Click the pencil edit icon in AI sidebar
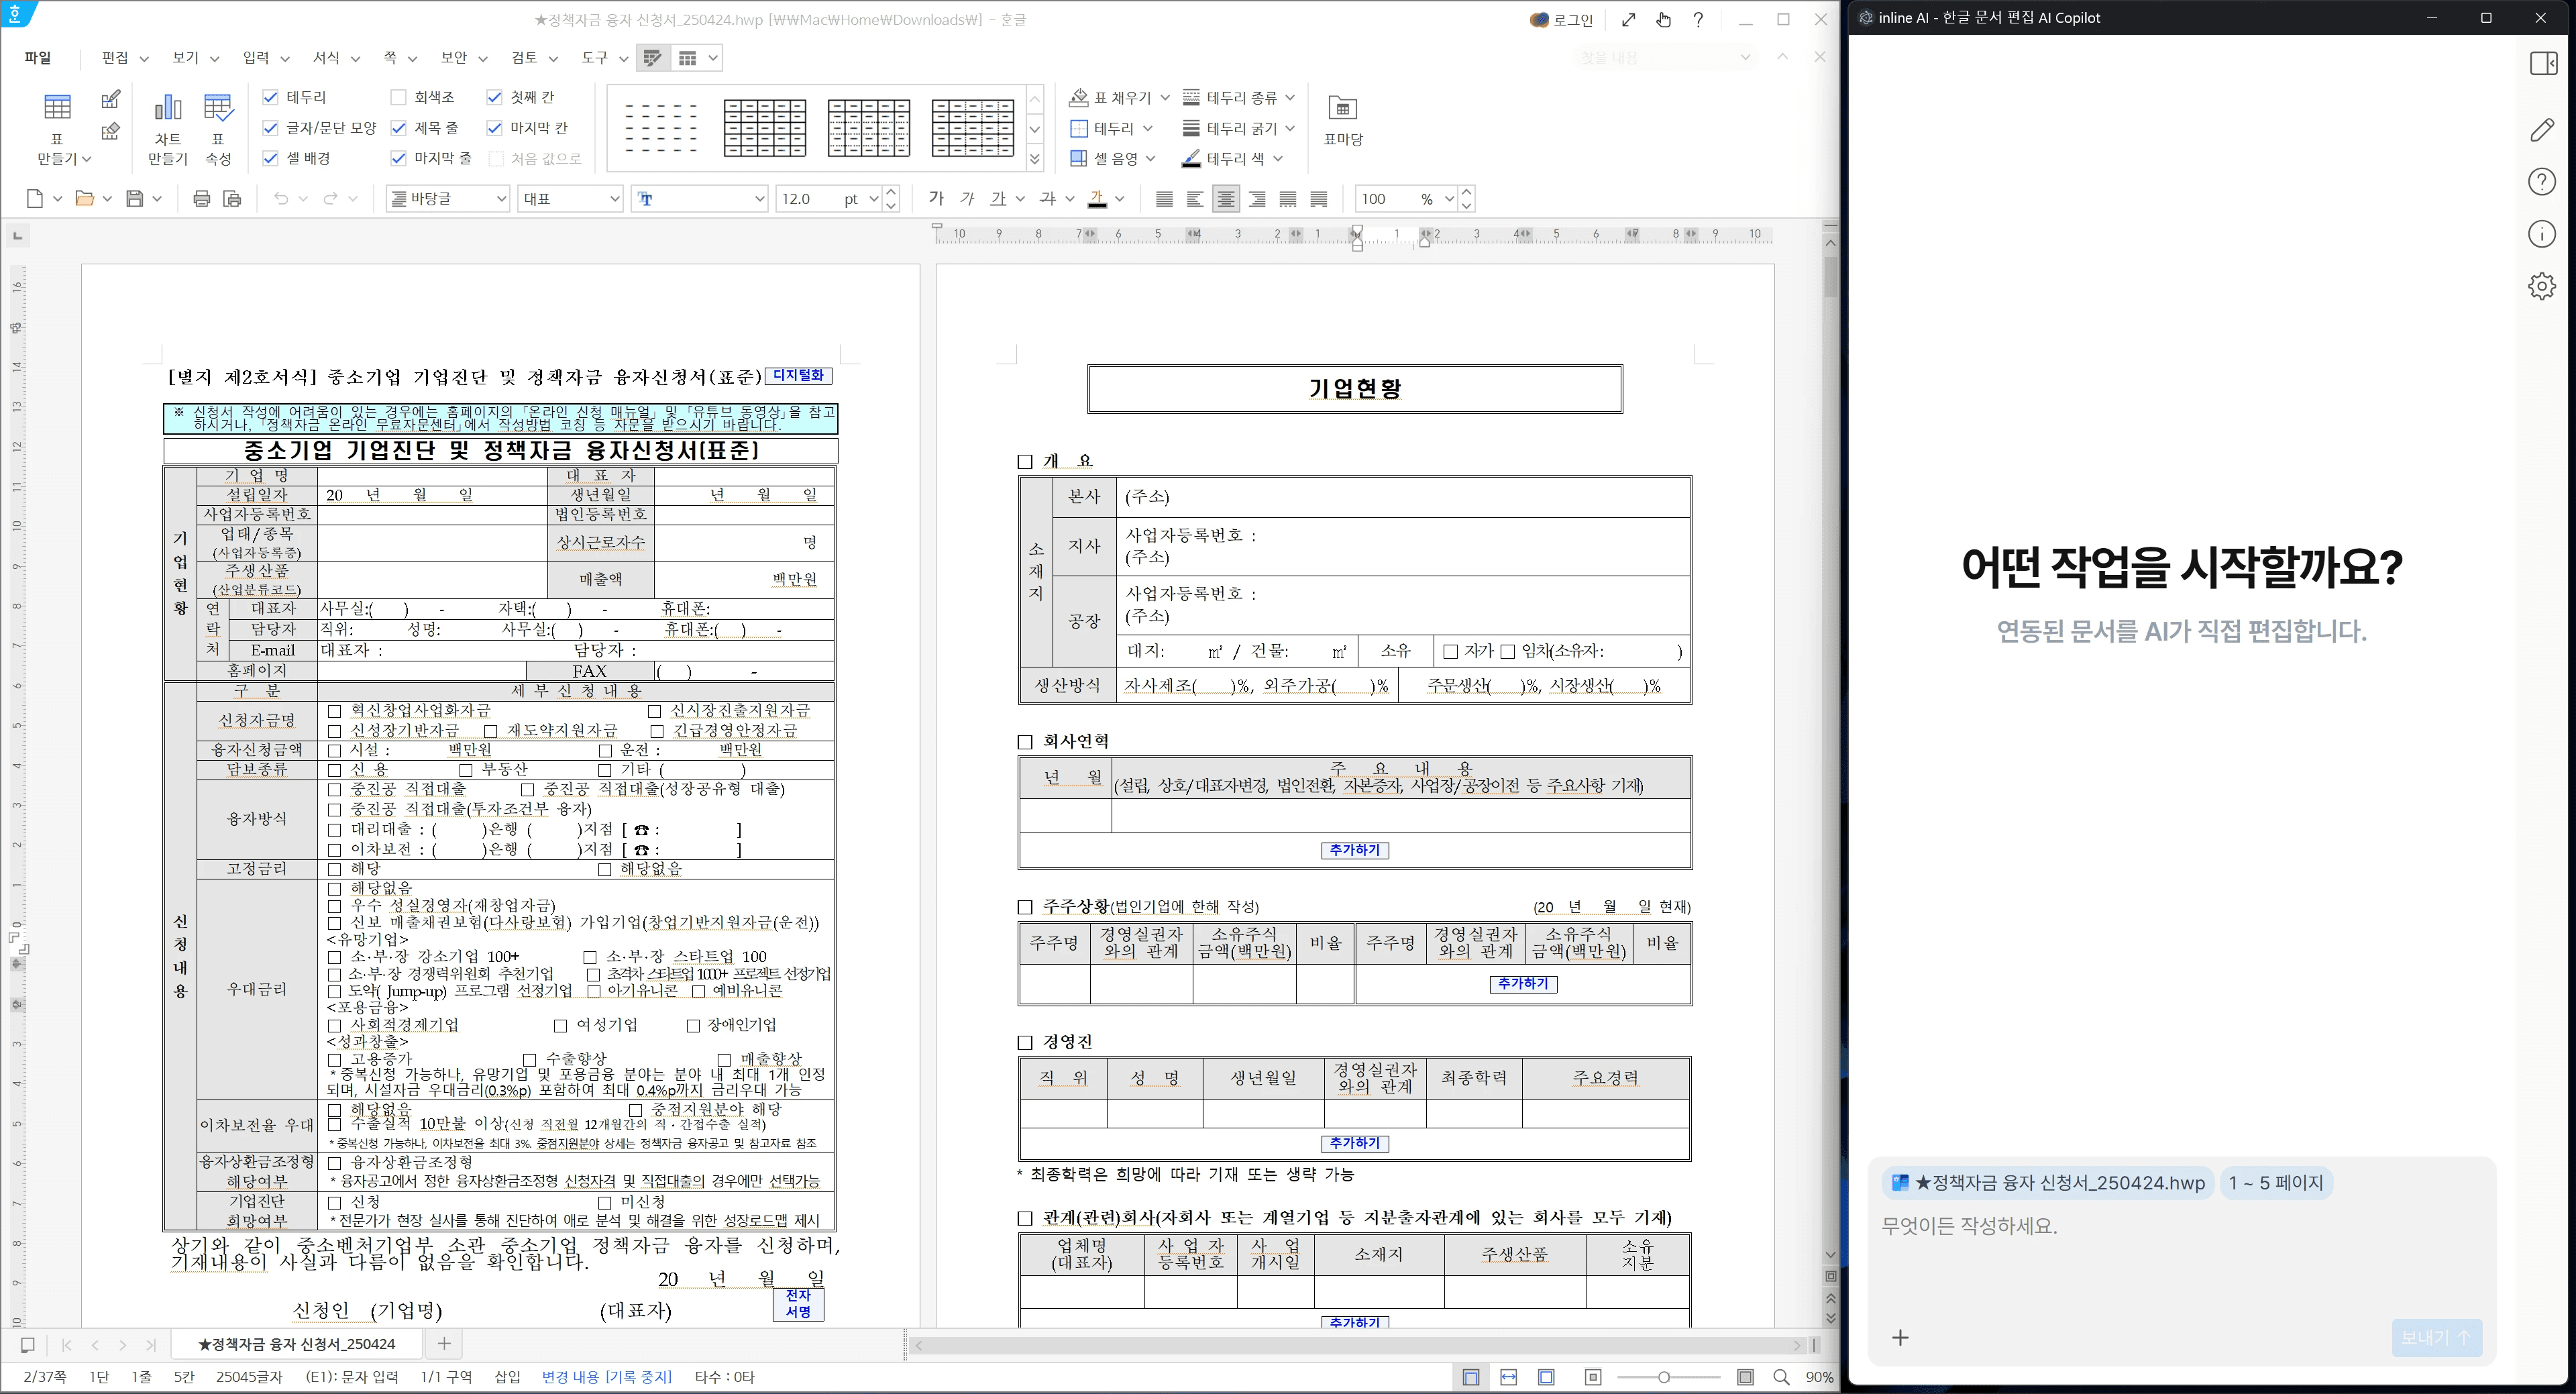The width and height of the screenshot is (2576, 1394). pos(2541,130)
